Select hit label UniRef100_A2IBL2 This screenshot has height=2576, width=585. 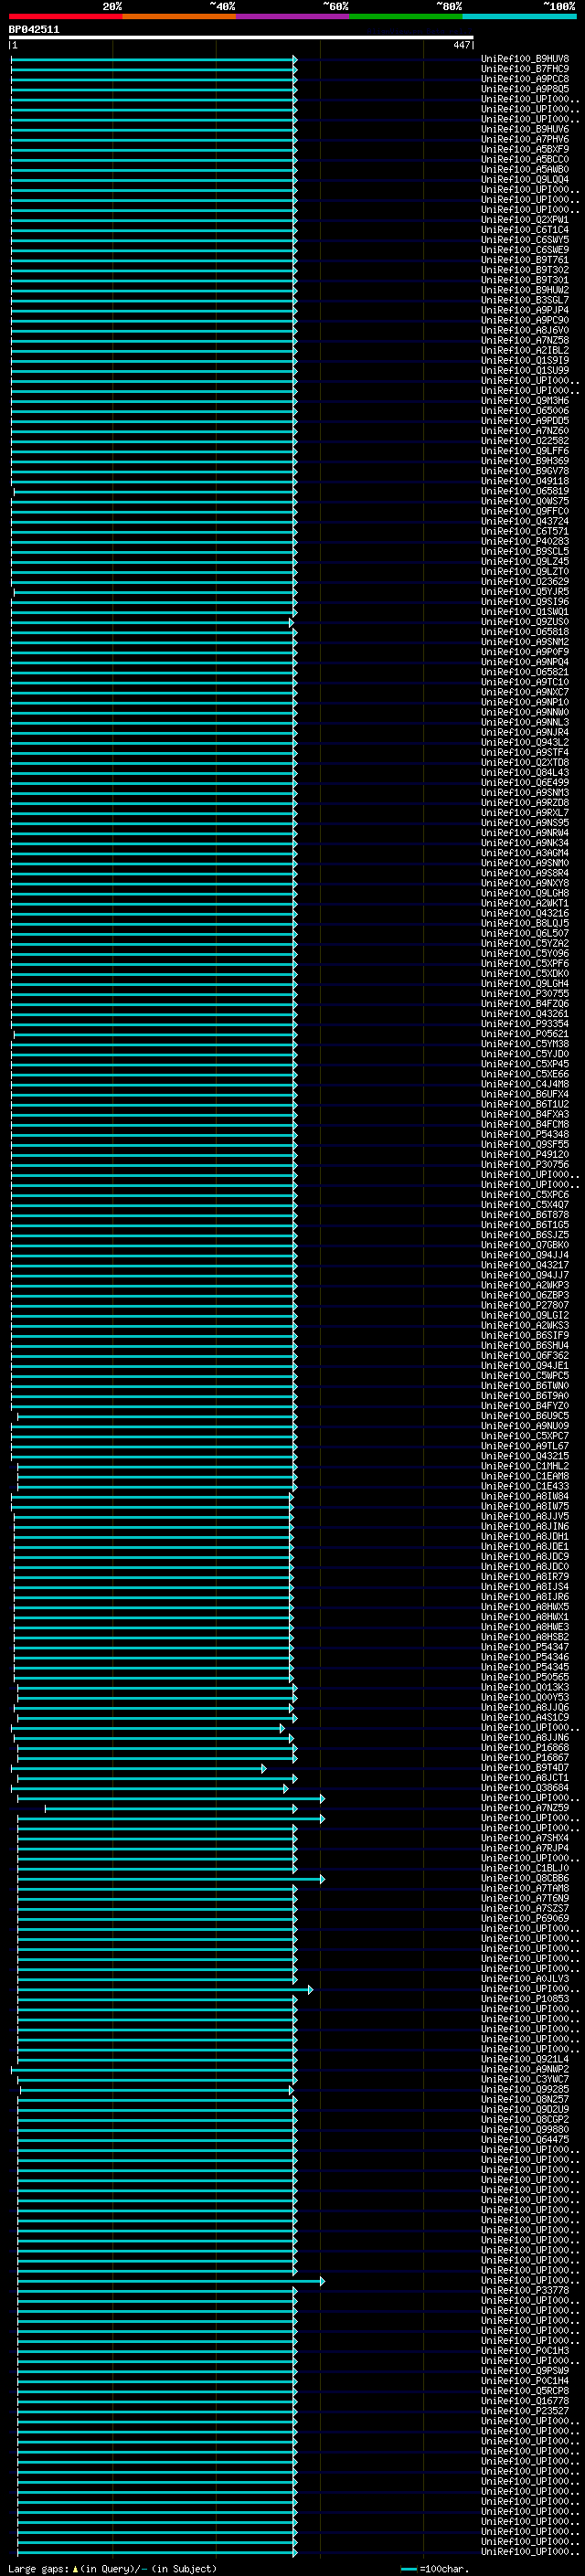(x=525, y=350)
